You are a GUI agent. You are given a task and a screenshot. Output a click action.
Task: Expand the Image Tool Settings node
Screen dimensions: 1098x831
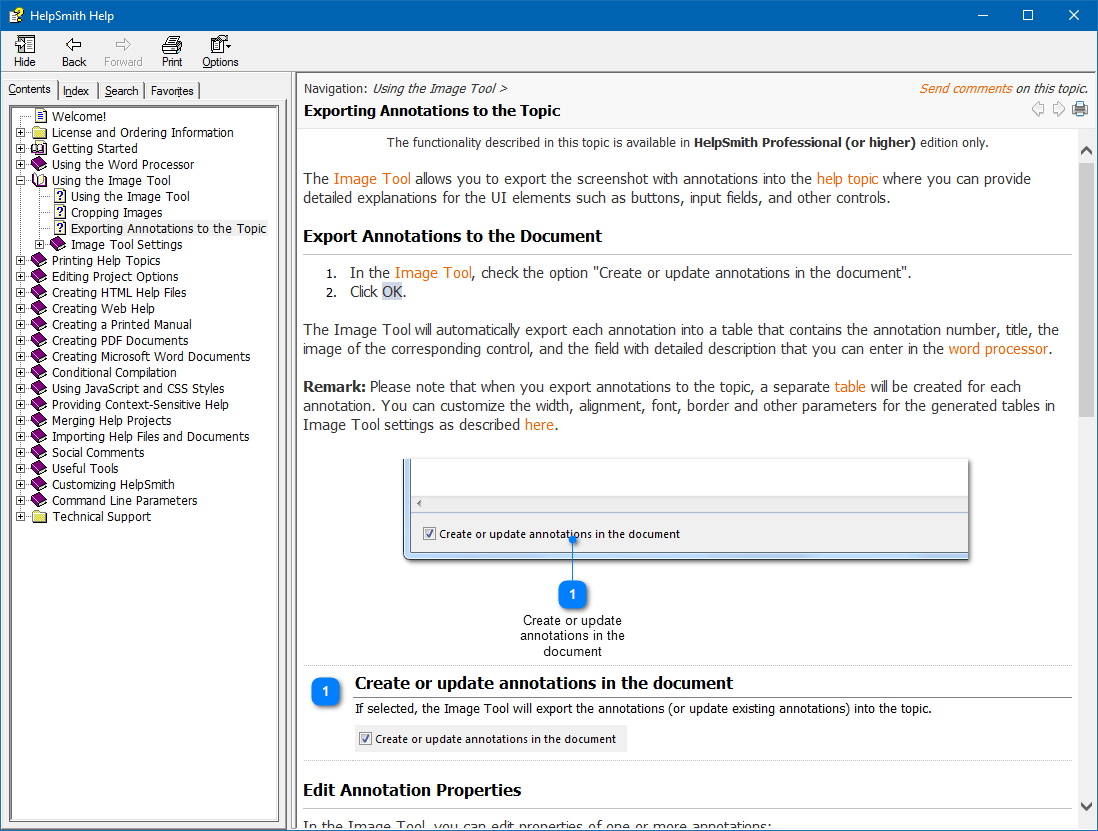40,244
